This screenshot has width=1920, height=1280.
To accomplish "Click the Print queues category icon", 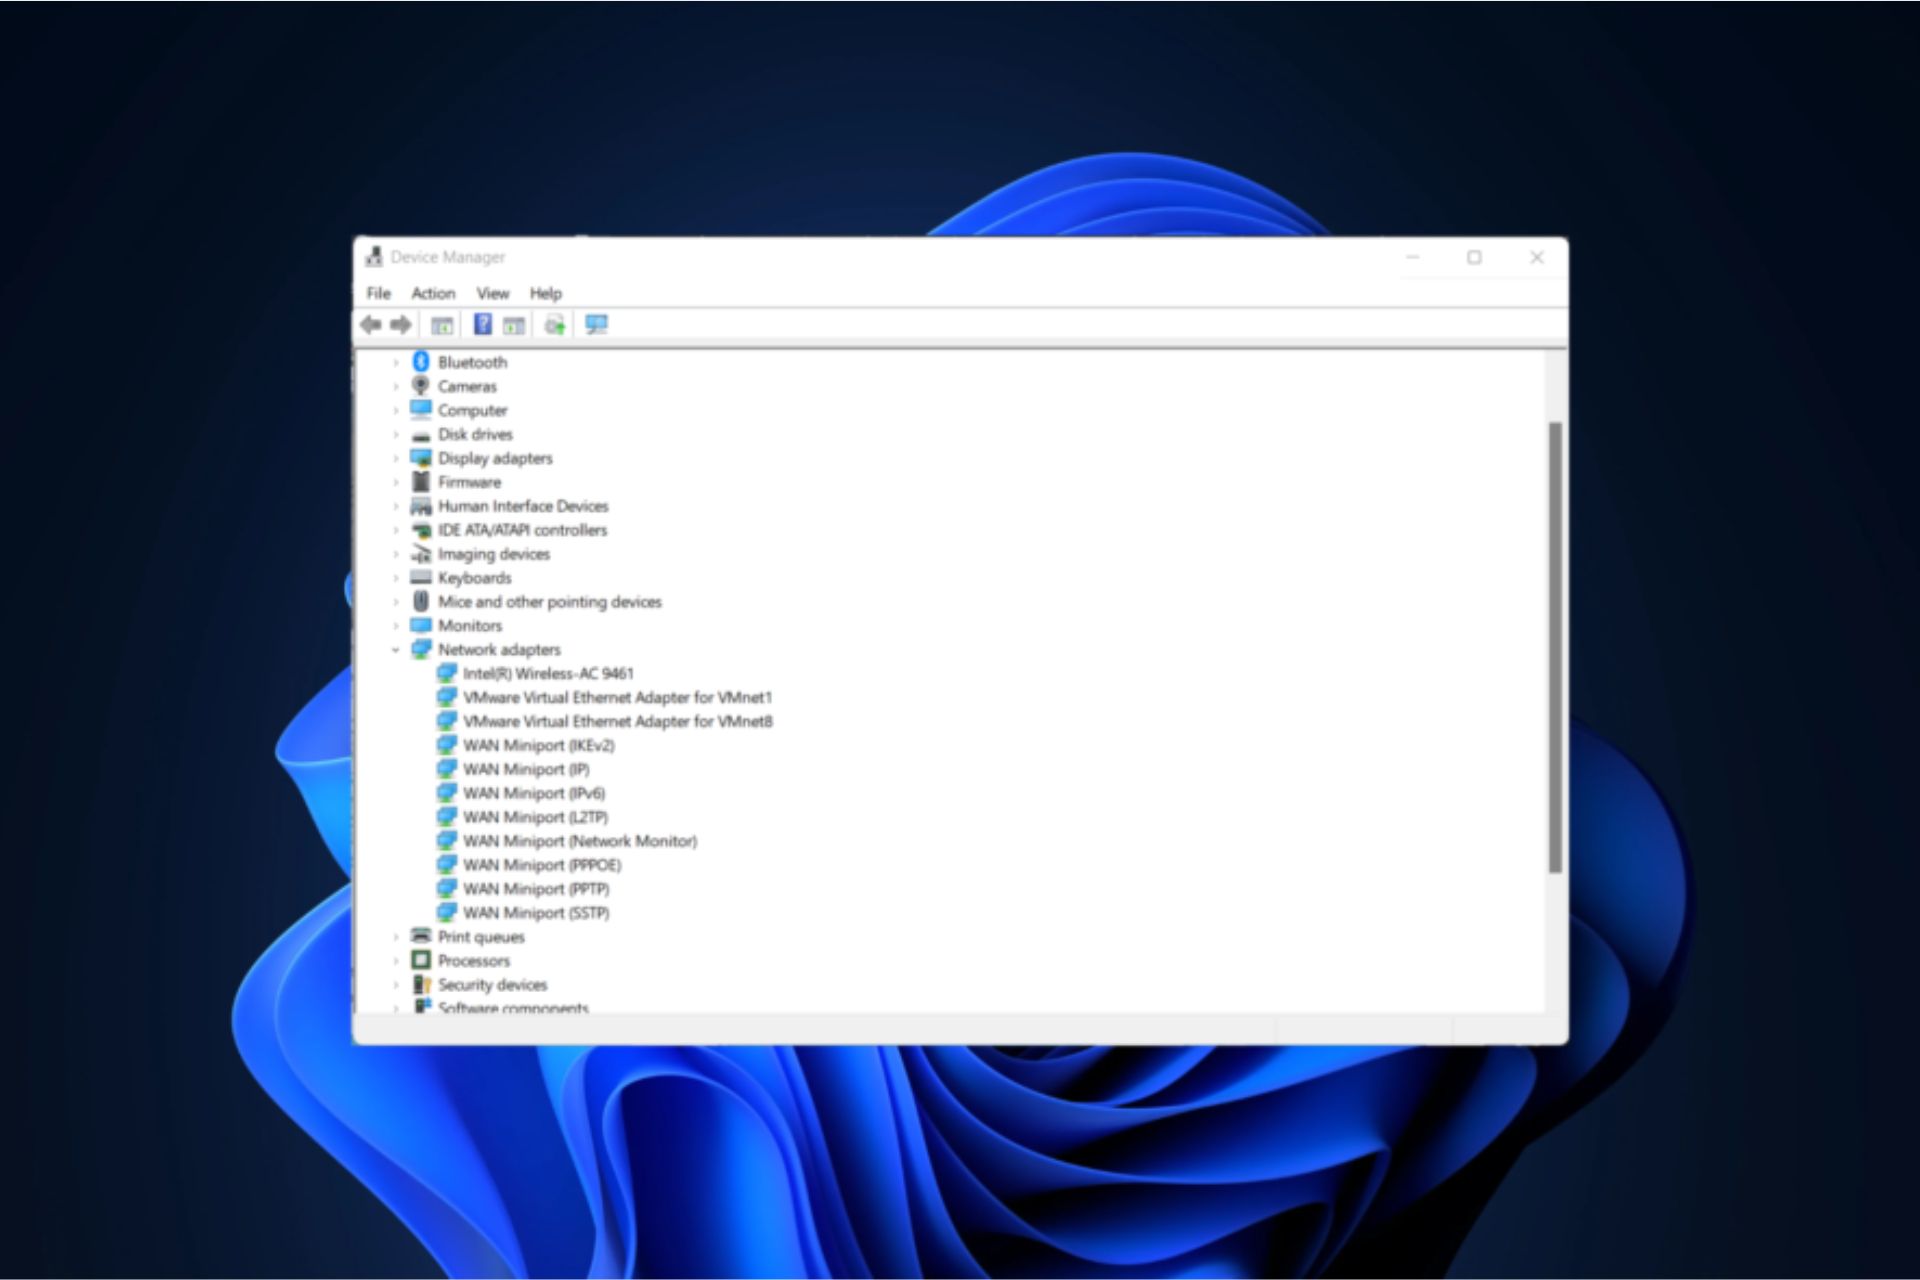I will [421, 937].
